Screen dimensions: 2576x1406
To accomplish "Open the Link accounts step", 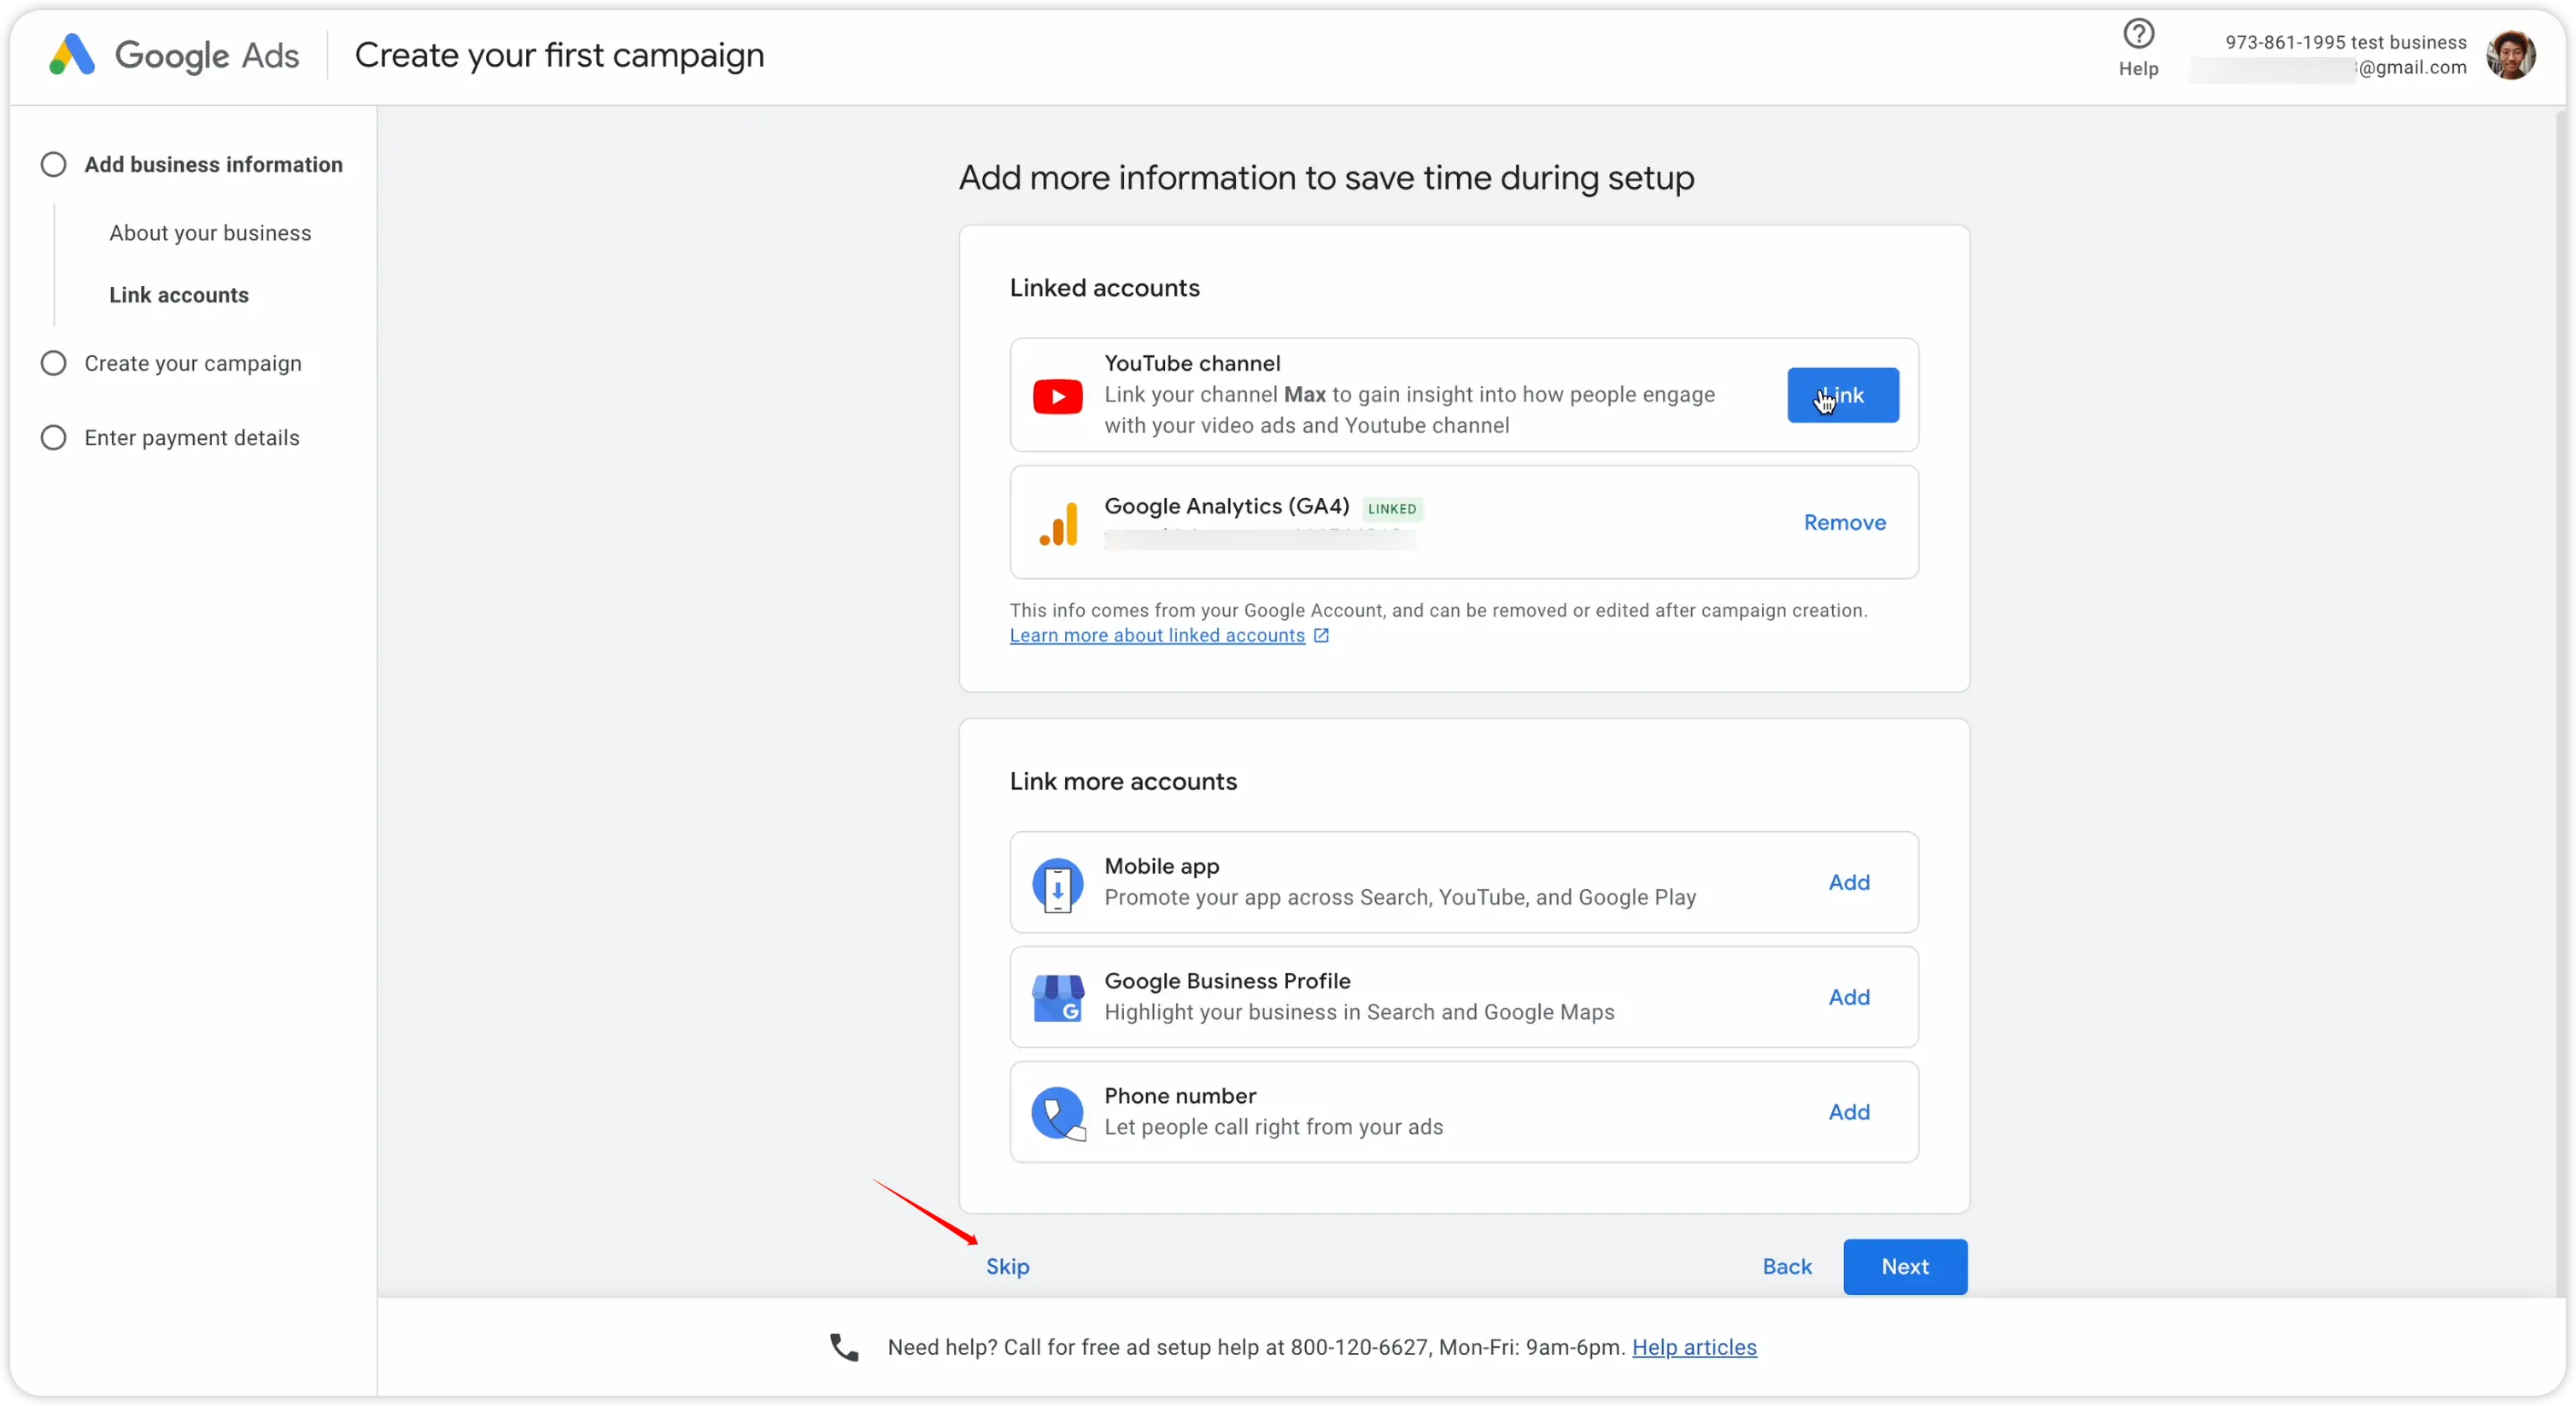I will [x=179, y=295].
